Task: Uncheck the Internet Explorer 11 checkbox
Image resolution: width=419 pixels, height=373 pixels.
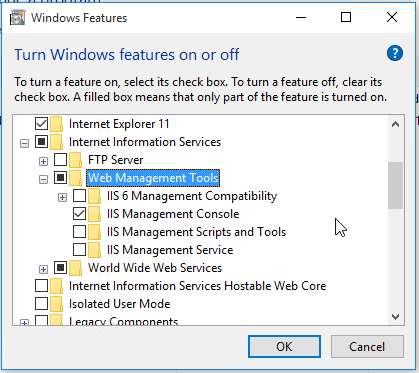Action: (41, 124)
